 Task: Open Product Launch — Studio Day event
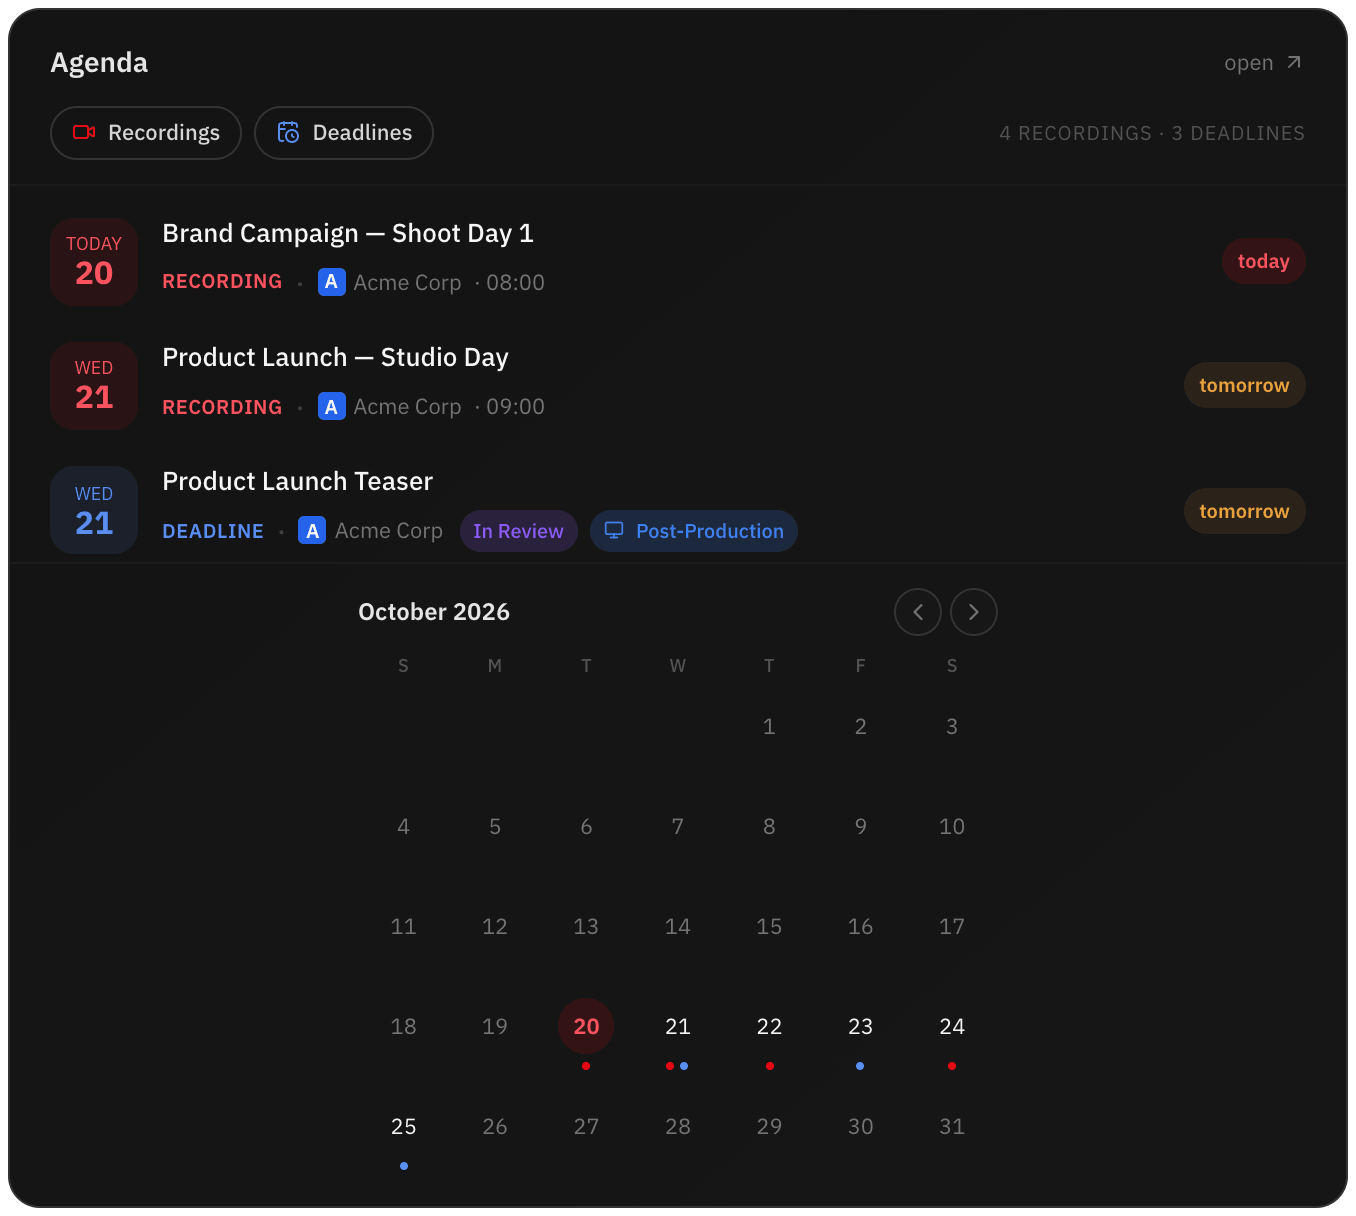678,386
